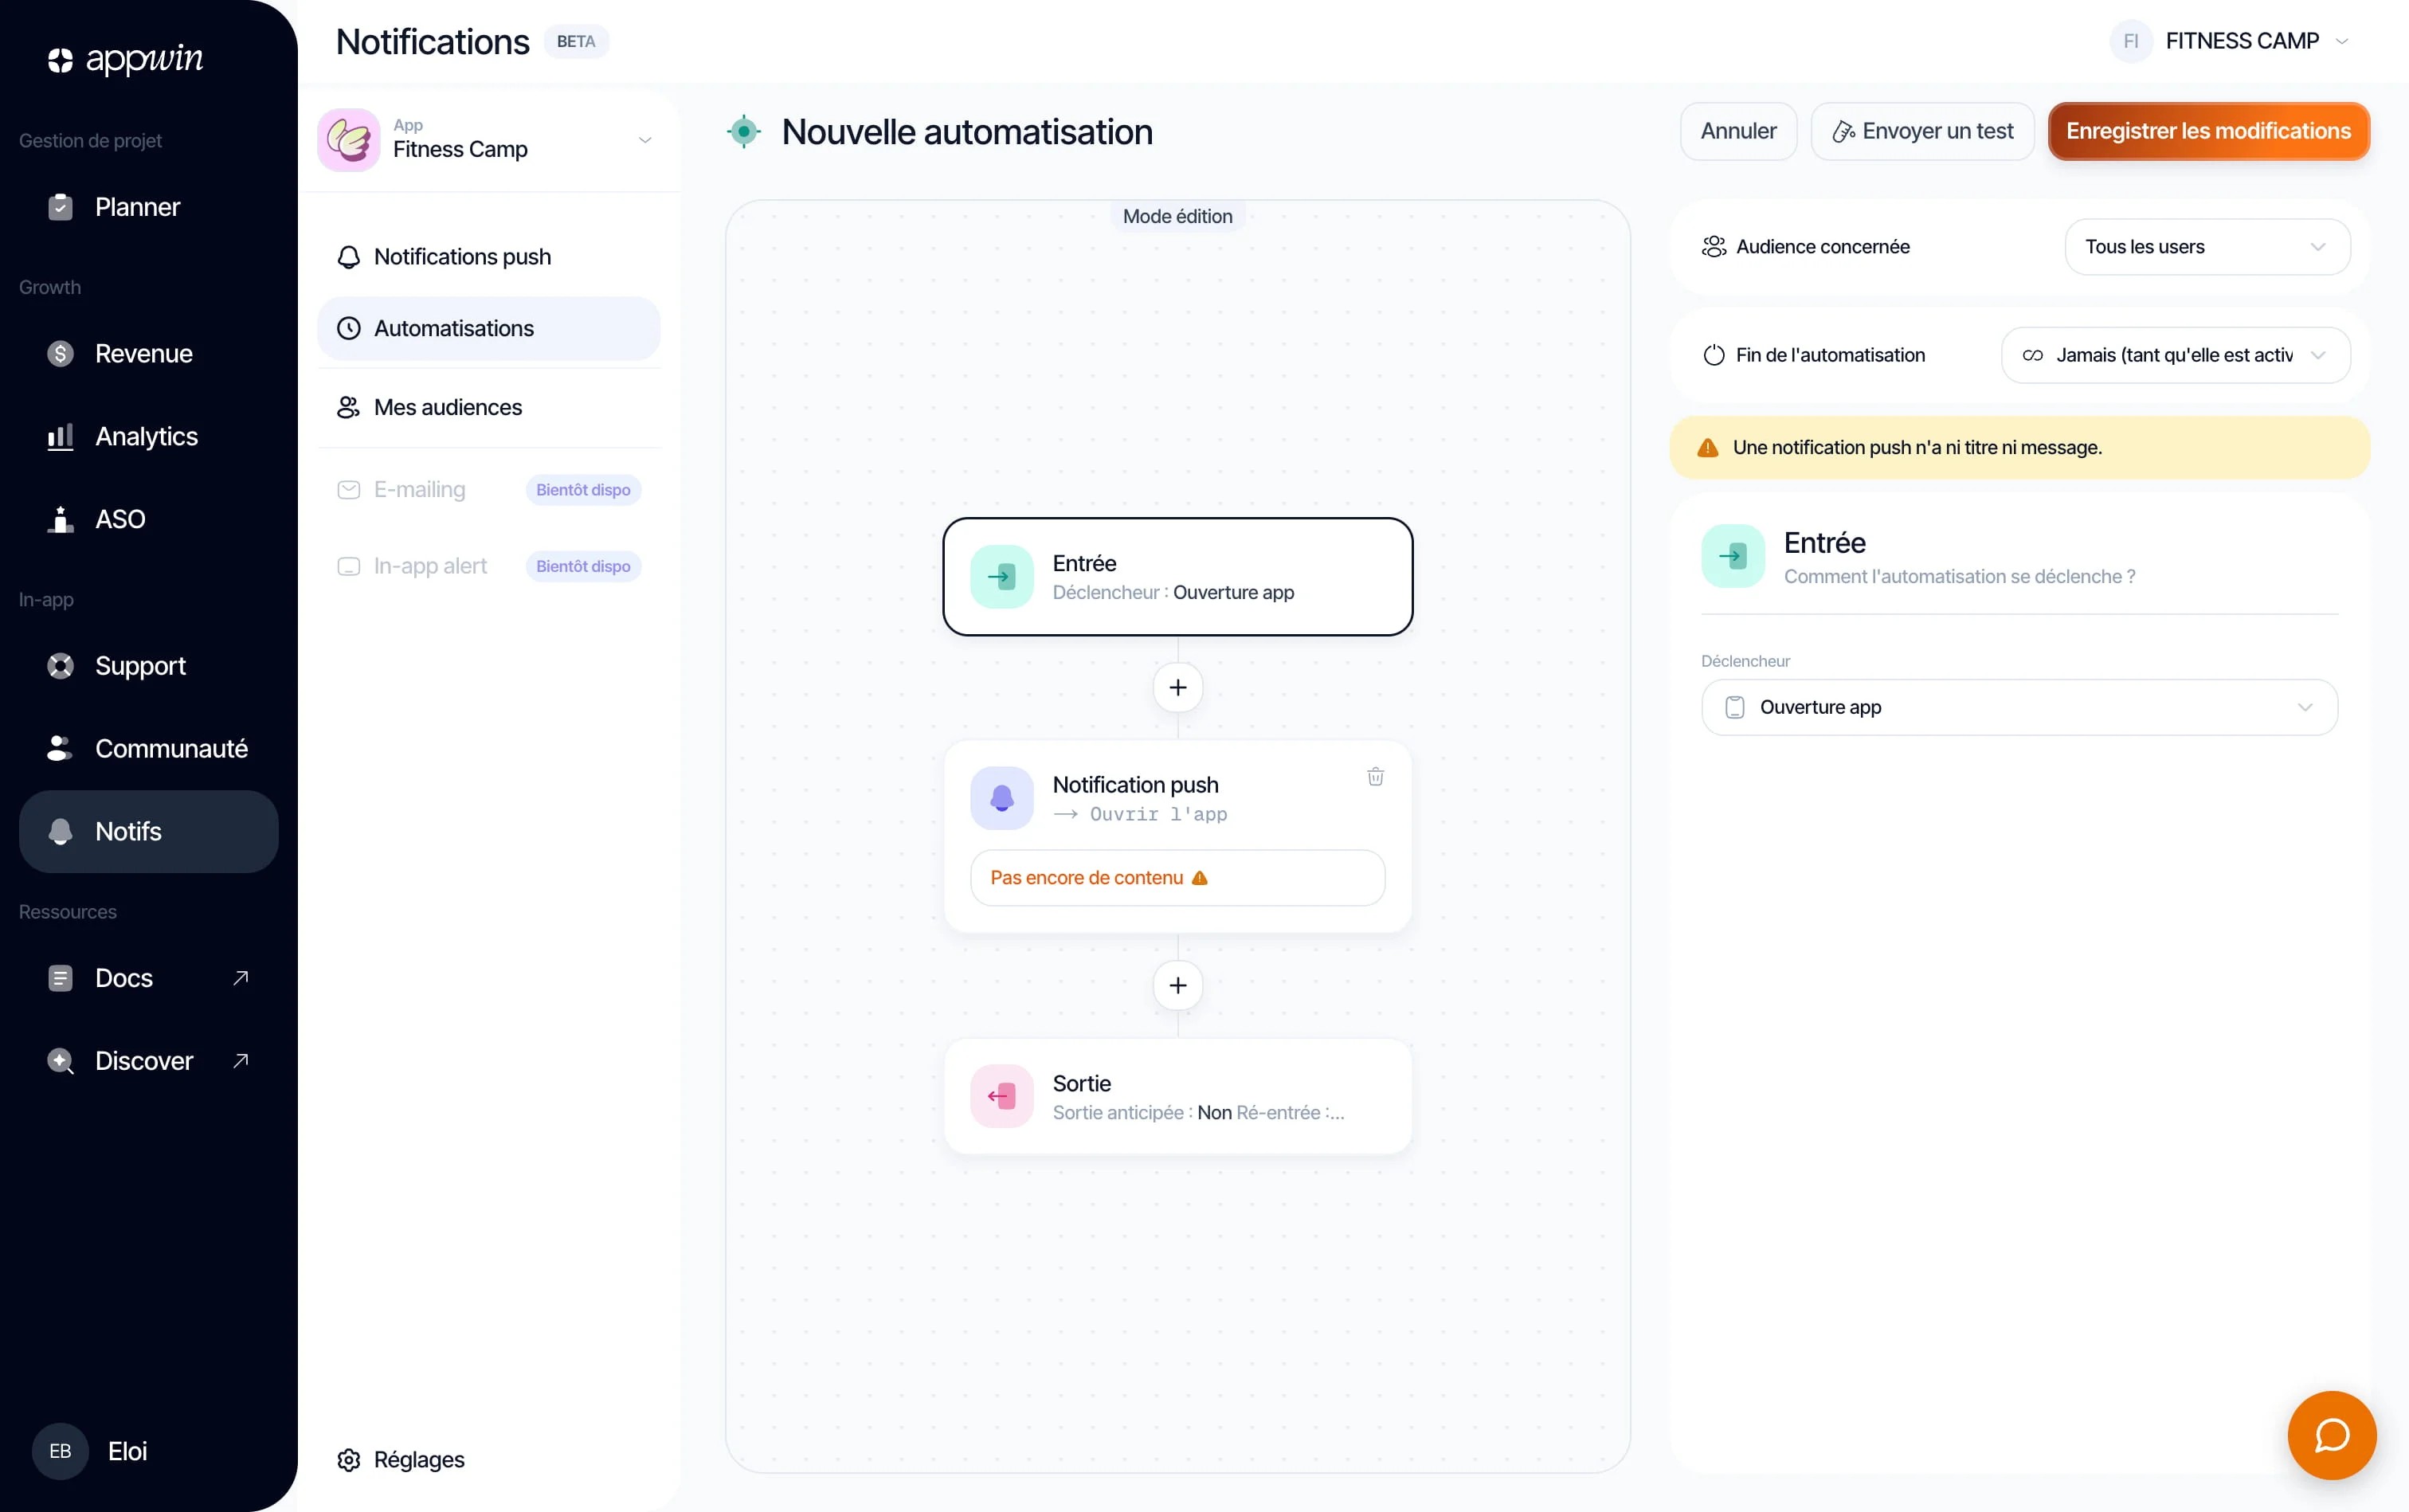The width and height of the screenshot is (2409, 1512).
Task: Click Enregistrer les modifications button
Action: point(2208,131)
